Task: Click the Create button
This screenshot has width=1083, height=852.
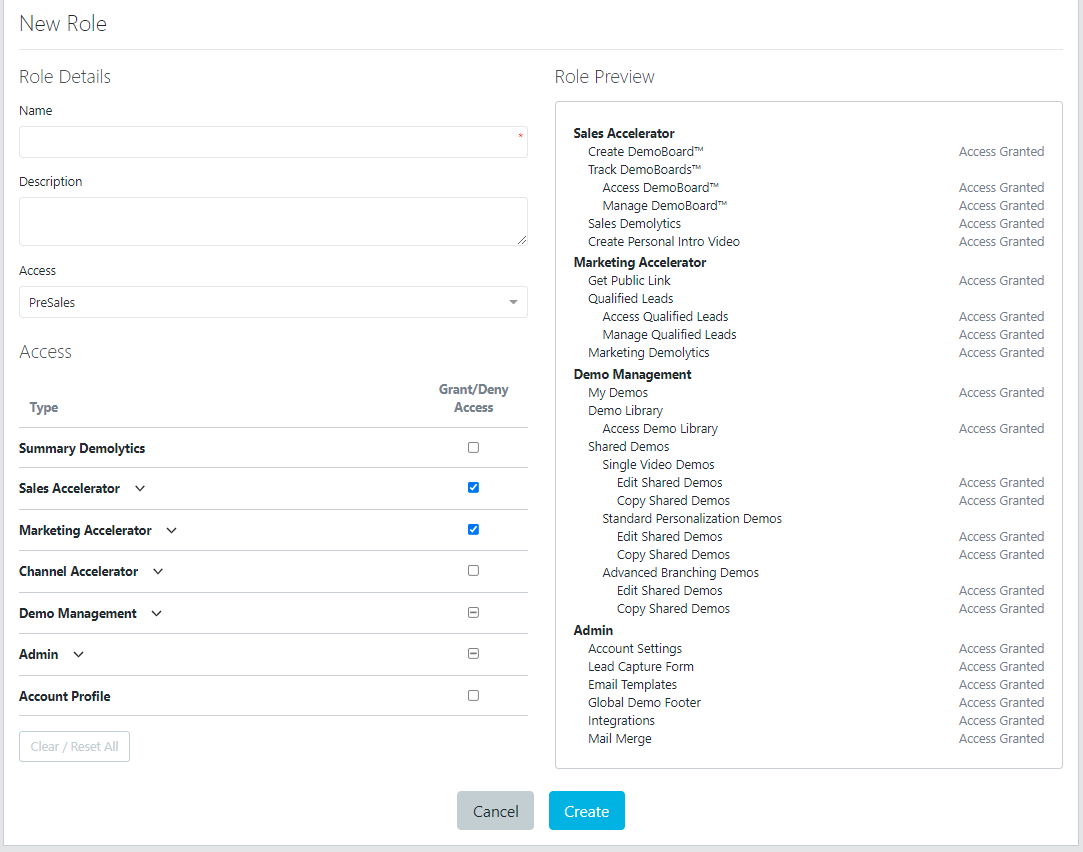Action: tap(587, 811)
